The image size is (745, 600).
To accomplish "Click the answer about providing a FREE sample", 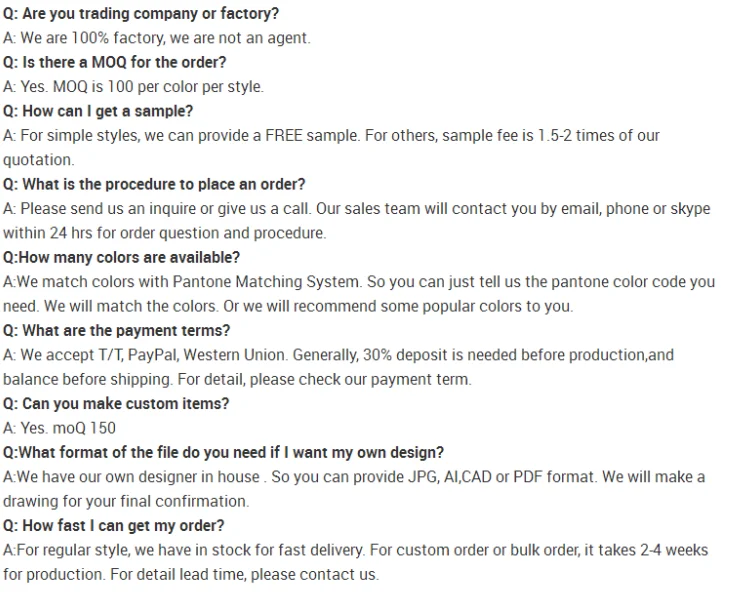I will pyautogui.click(x=331, y=135).
